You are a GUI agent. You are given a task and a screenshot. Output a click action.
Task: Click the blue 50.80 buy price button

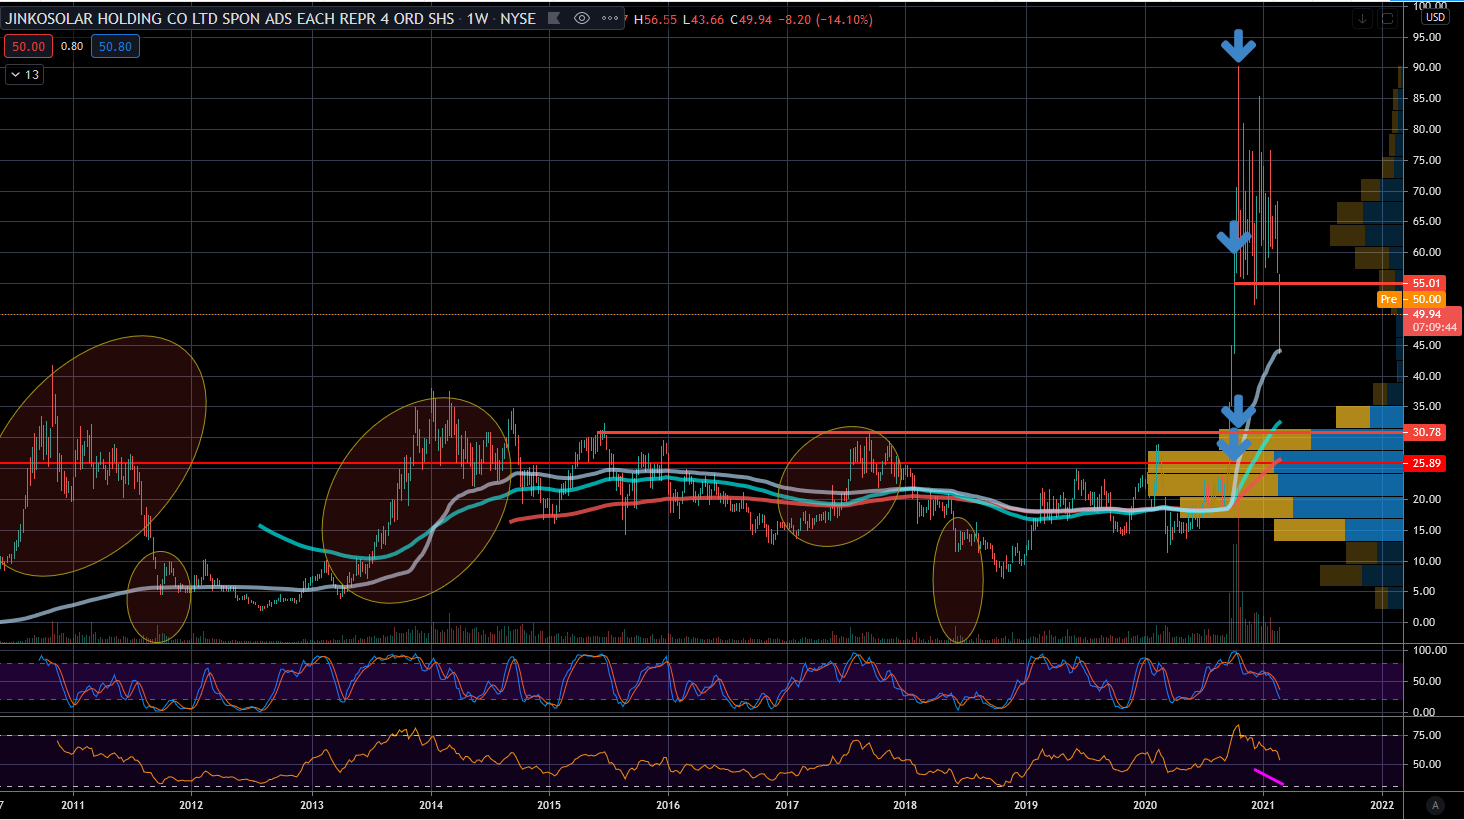point(115,47)
